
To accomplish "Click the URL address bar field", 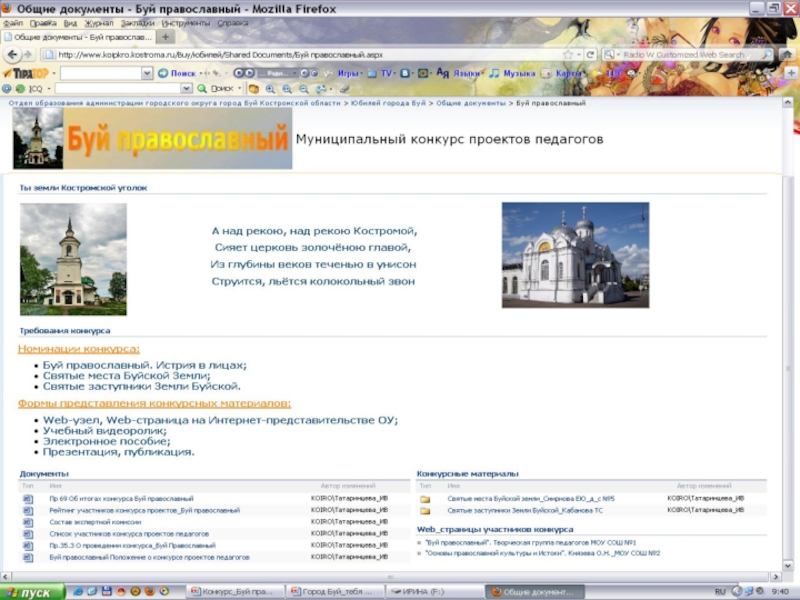I will tap(306, 55).
